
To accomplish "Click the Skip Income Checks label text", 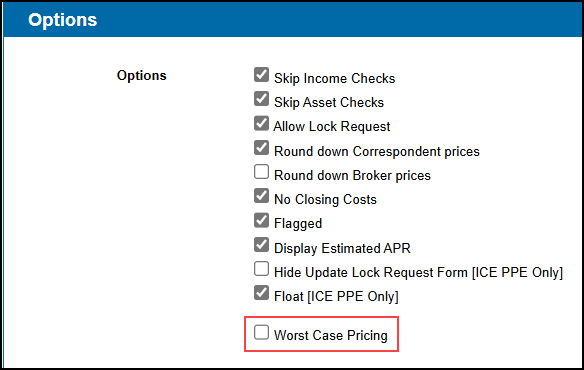I will [334, 79].
